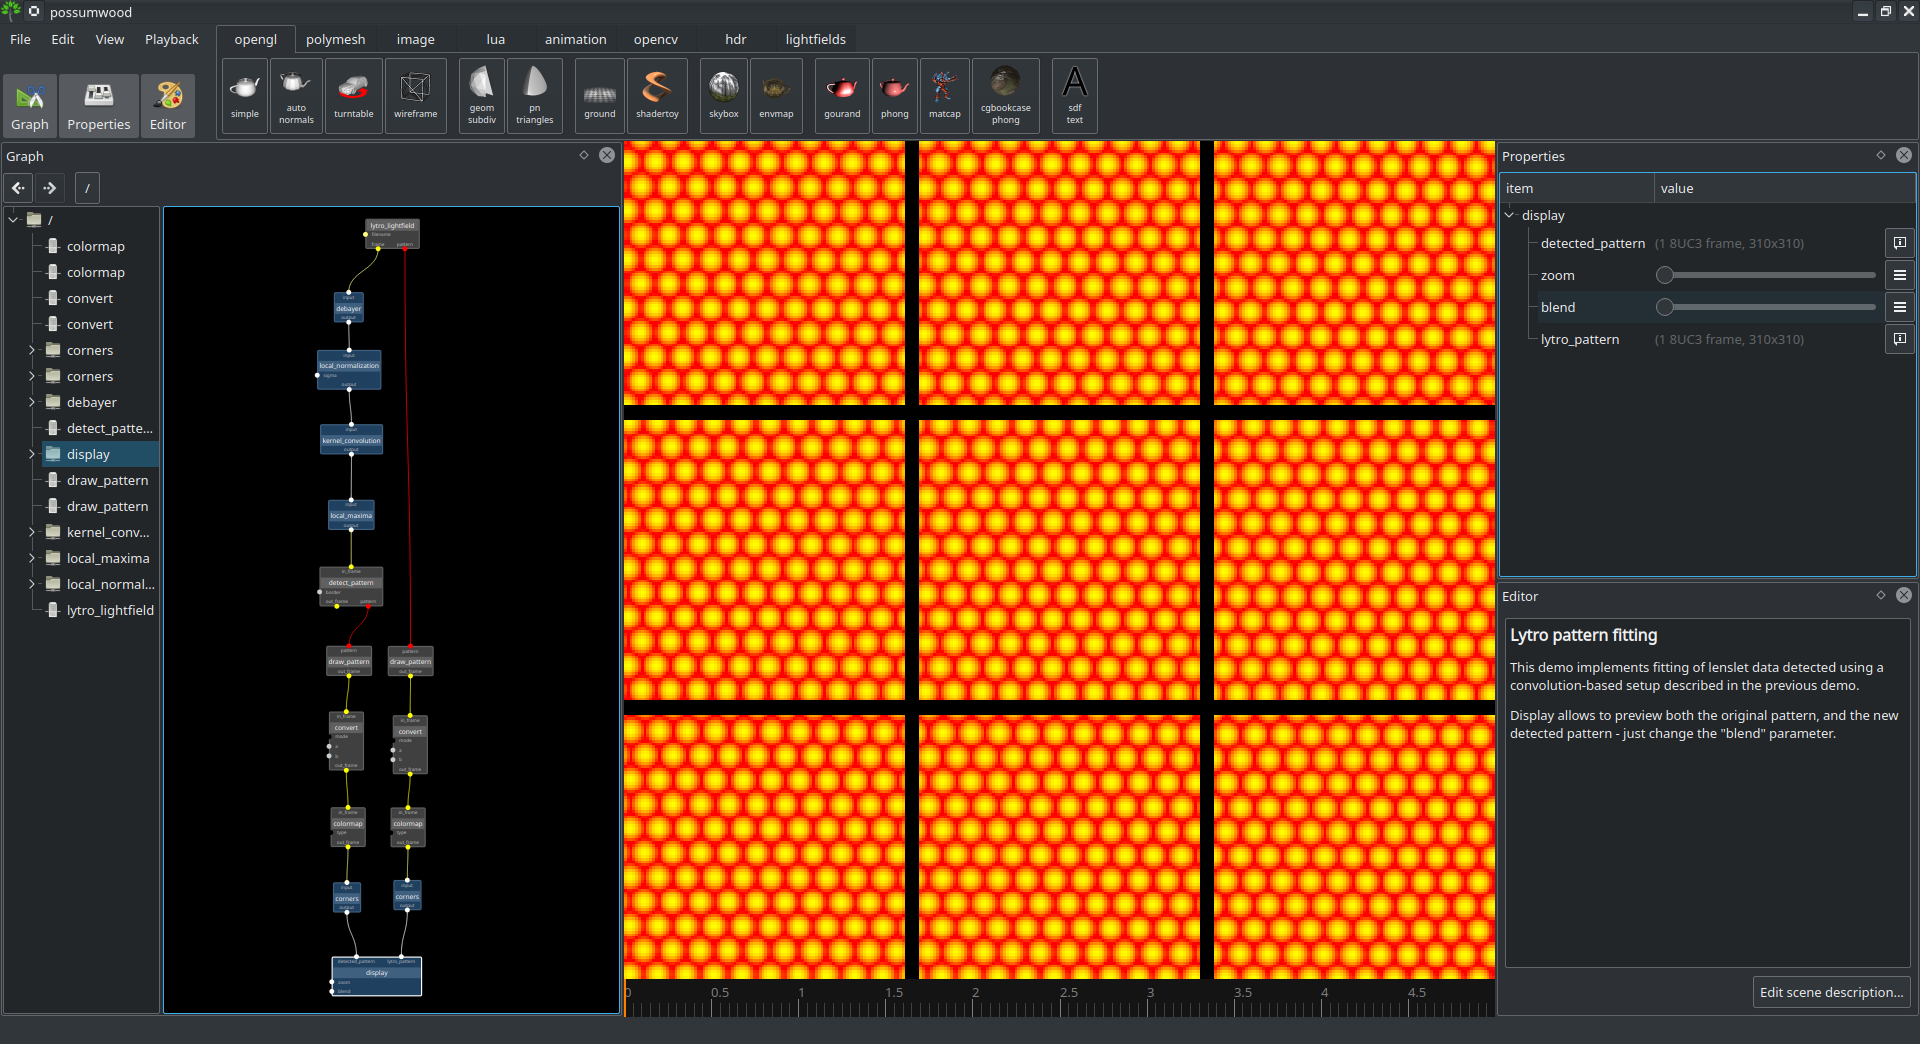Switch to the polymesh tab
Screen dimensions: 1920x1044
(336, 39)
